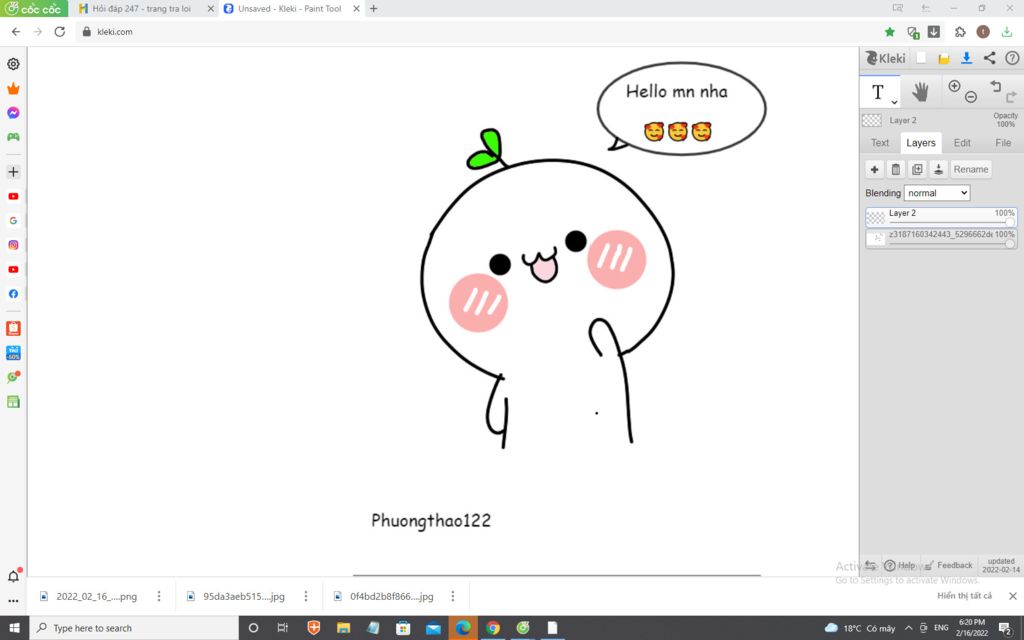1024x640 pixels.
Task: Open sidebar settings gear icon
Action: [x=13, y=64]
